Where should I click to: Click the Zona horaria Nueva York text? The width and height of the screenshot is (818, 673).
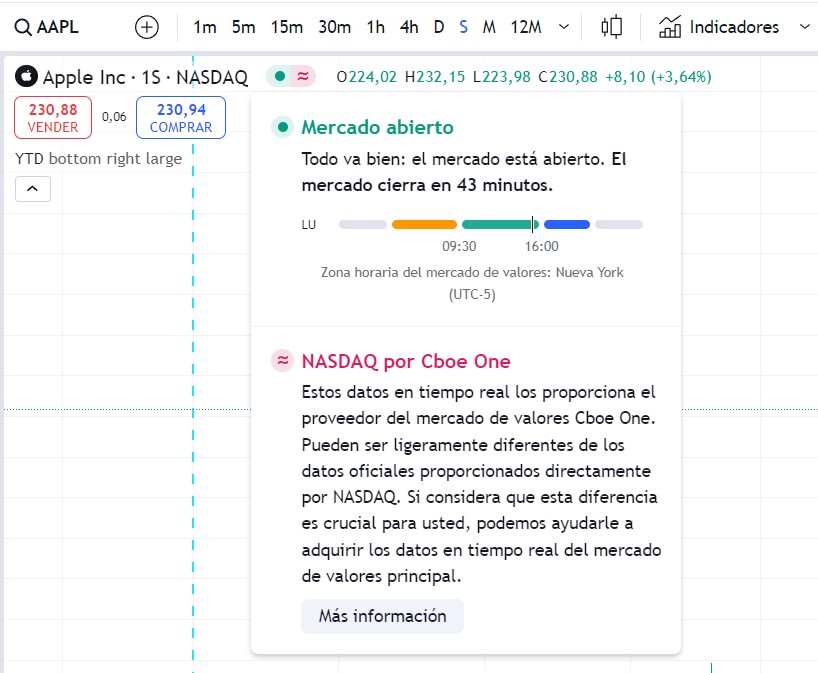coord(472,283)
